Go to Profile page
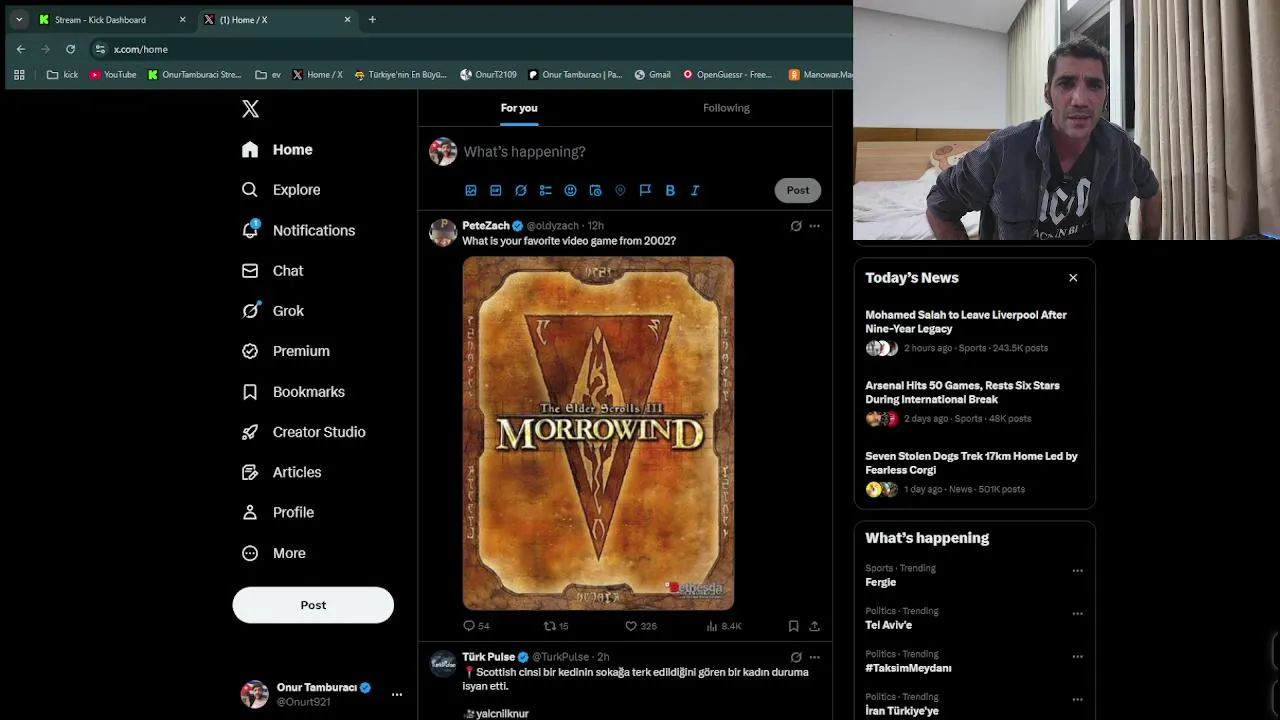Screen dimensions: 1280x720 point(278,512)
